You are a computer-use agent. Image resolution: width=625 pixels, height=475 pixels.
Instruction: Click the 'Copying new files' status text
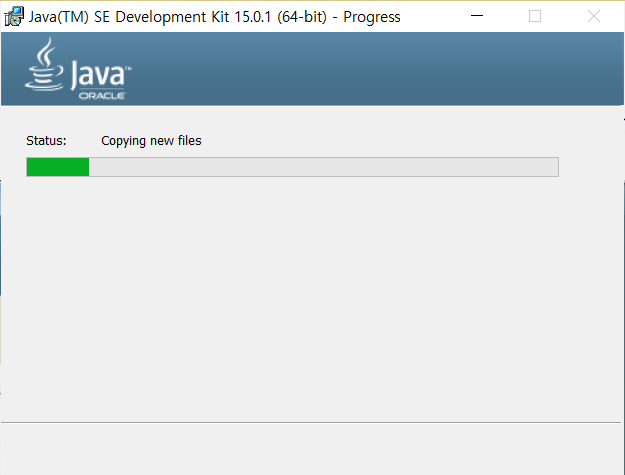151,141
